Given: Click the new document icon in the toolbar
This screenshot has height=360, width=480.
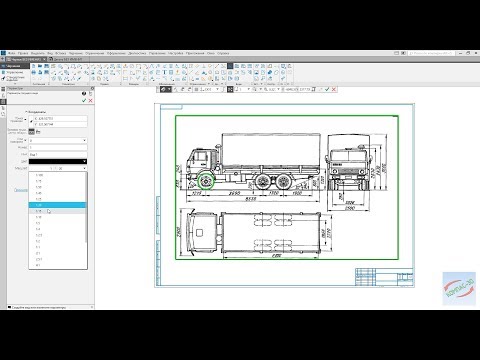Looking at the screenshot, I should (34, 66).
